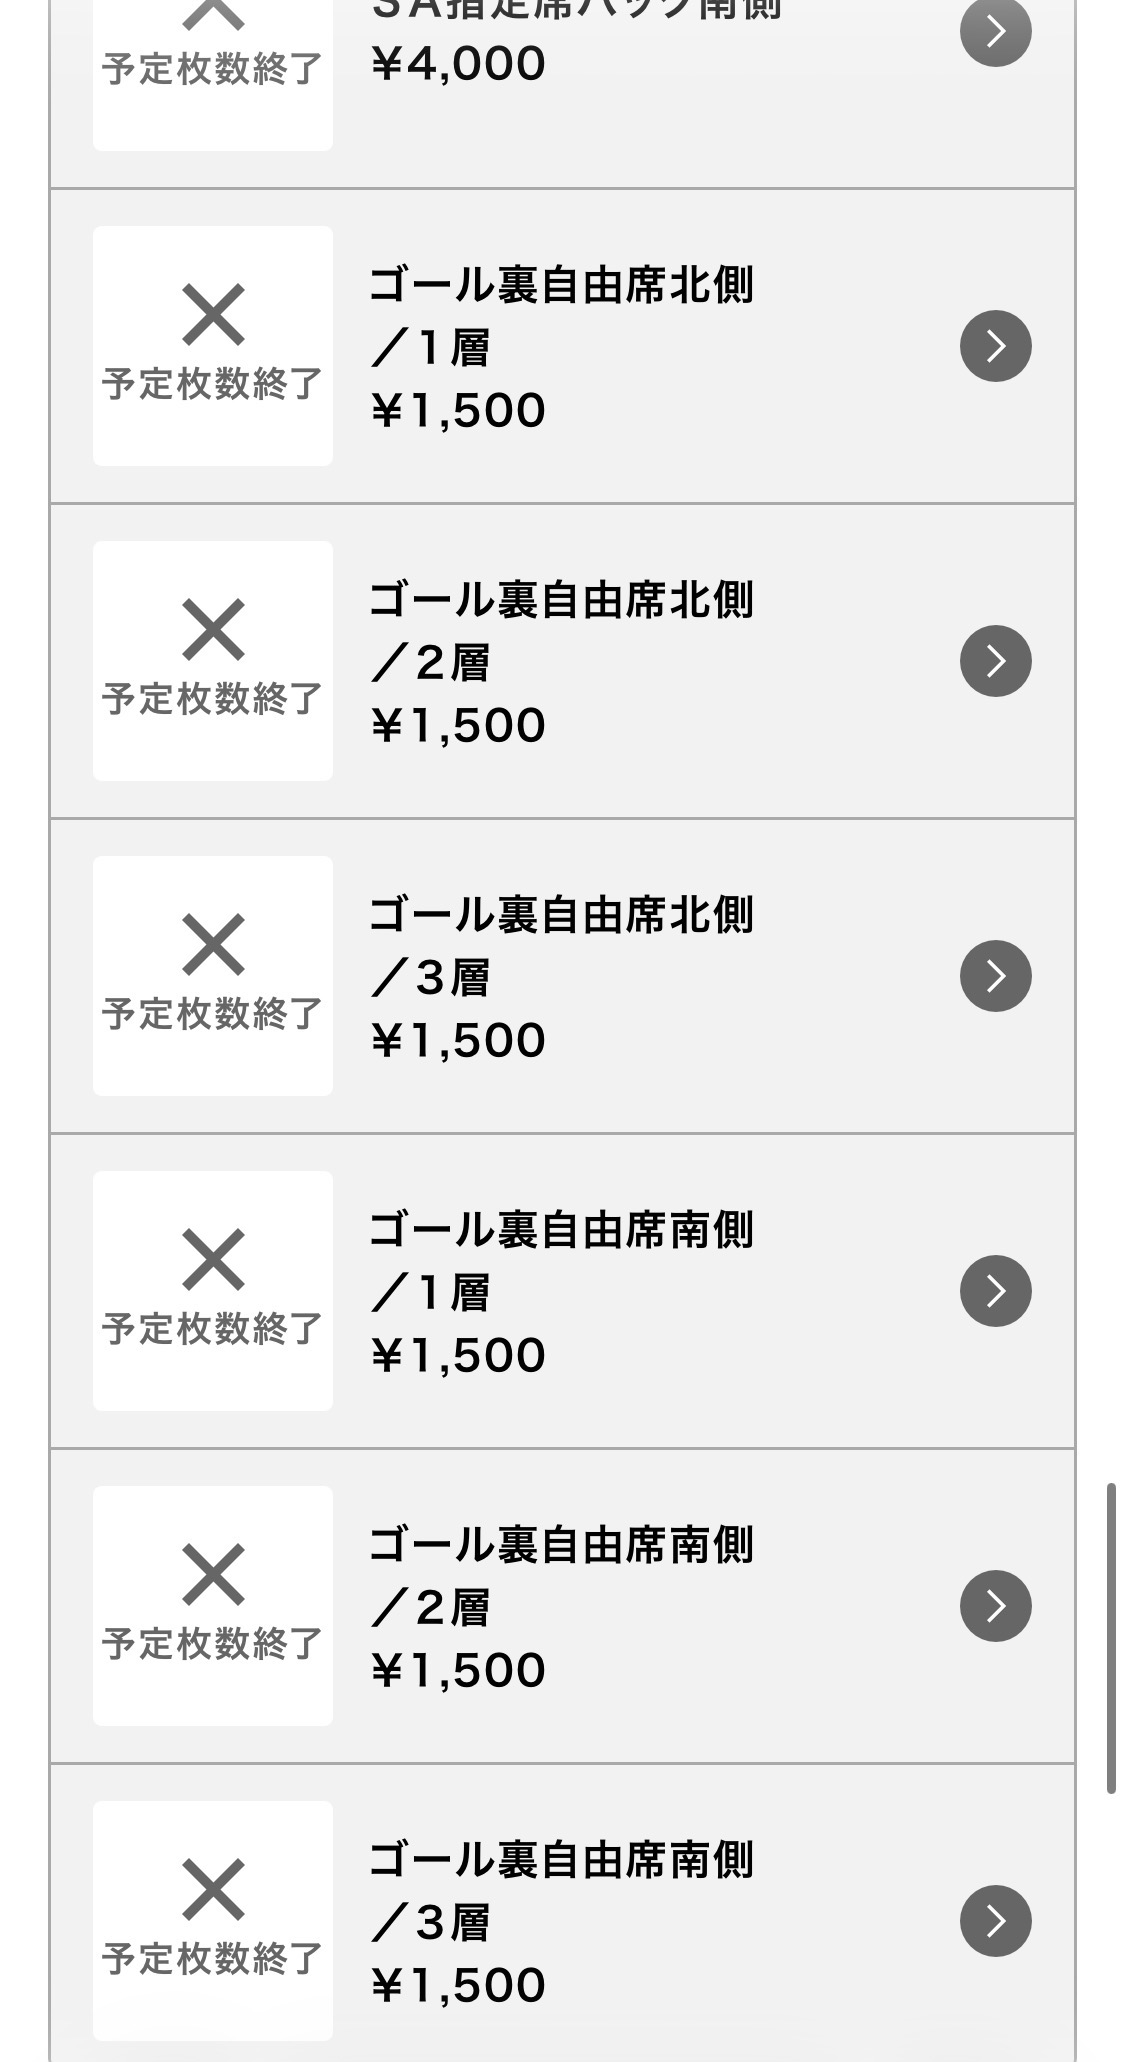Click the vertical page scrollbar

click(x=1110, y=1638)
